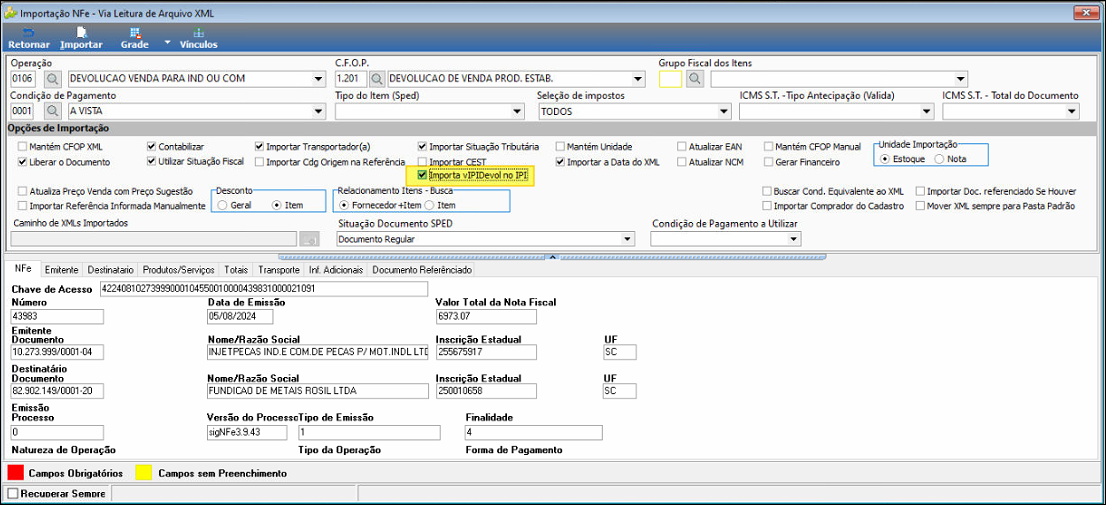Screen dimensions: 1106x505
Task: Click the Chave de Acesso field
Action: (x=263, y=288)
